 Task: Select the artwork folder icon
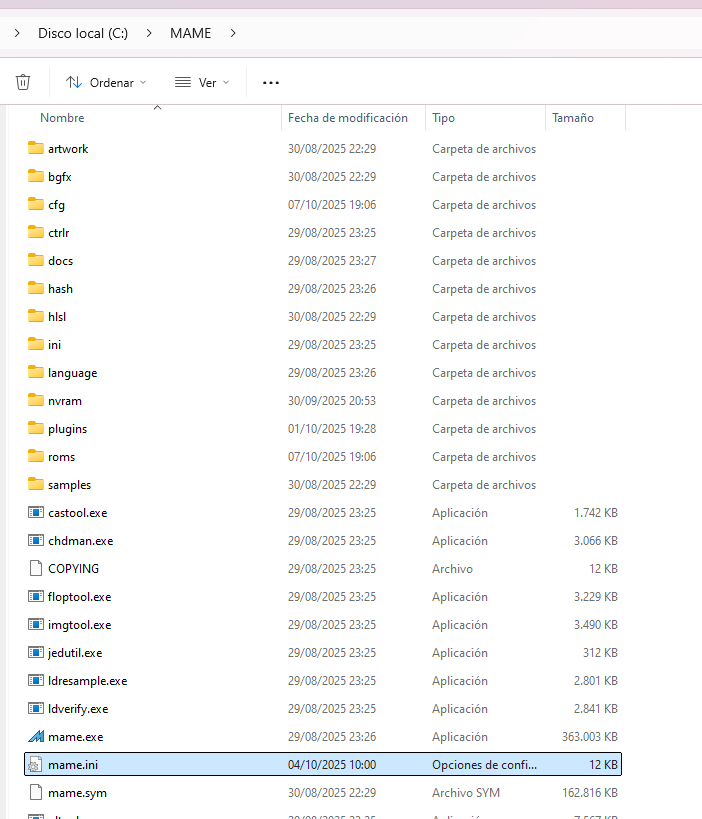(x=36, y=149)
